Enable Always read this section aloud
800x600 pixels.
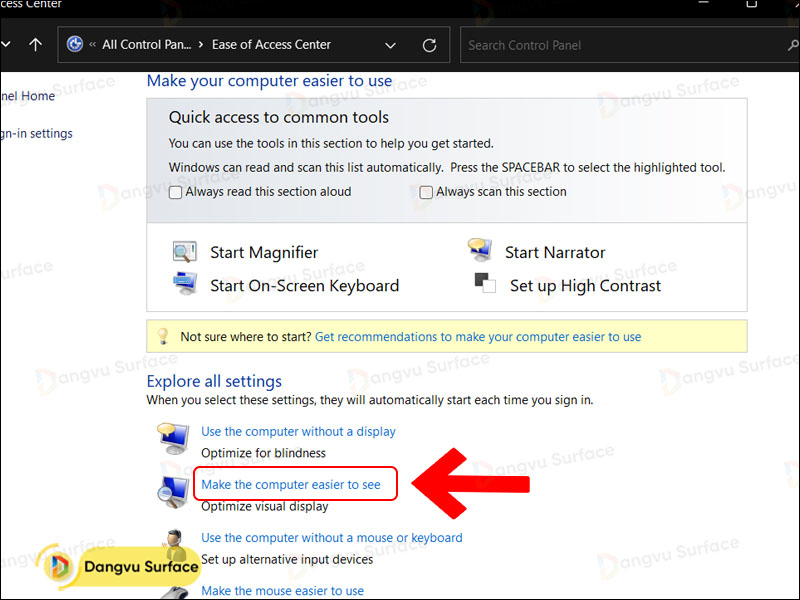(x=176, y=192)
